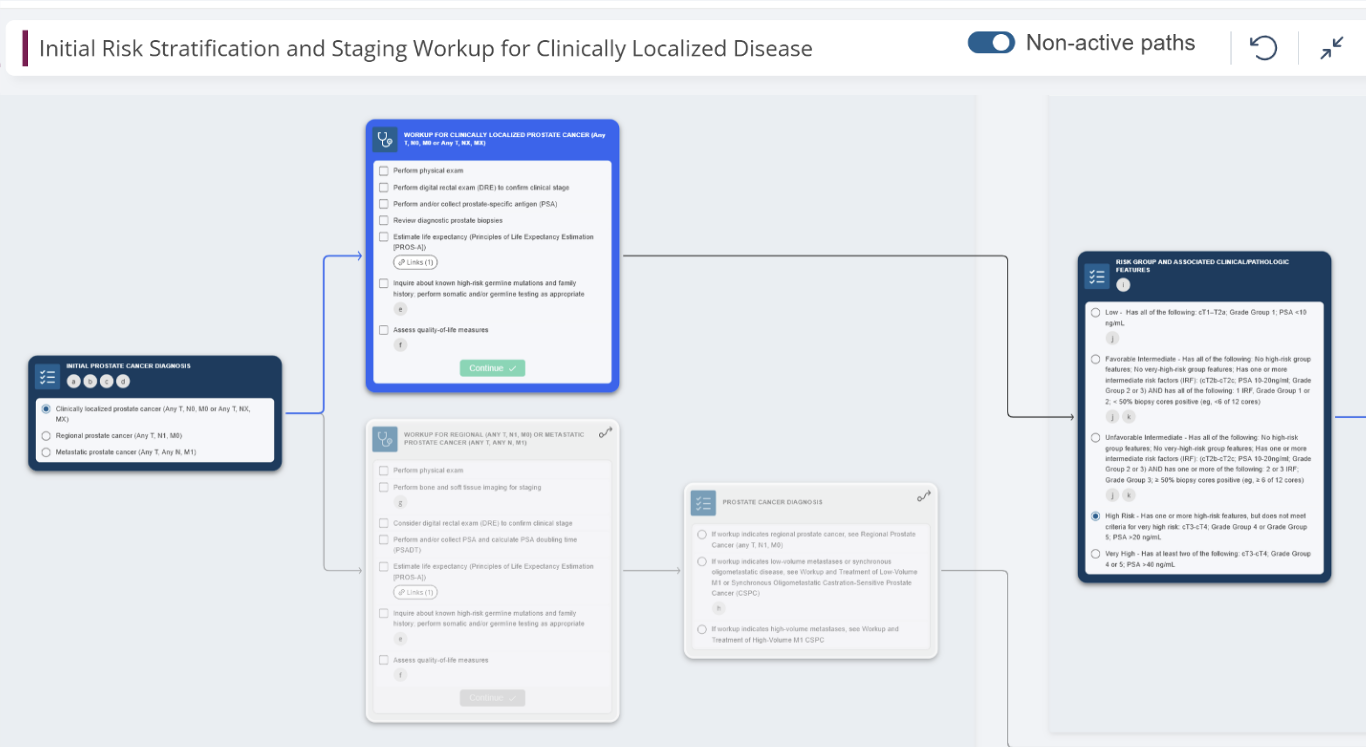The height and width of the screenshot is (747, 1366).
Task: Click footnote 'b' on Initial Prostate Cancer Diagnosis
Action: 90,381
